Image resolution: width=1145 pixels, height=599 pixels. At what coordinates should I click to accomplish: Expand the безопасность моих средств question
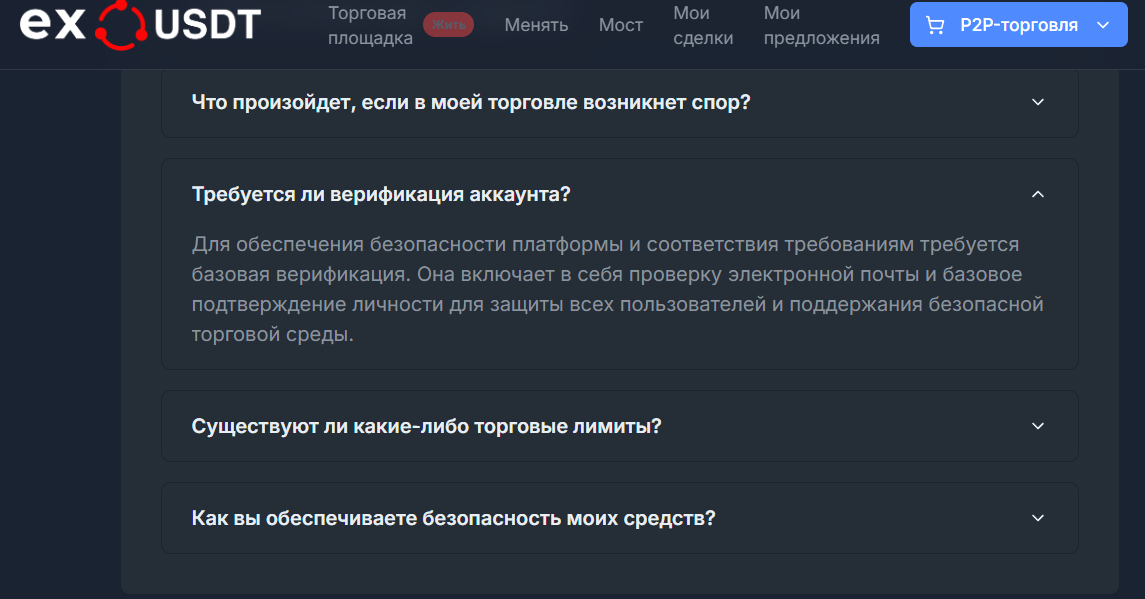tap(453, 518)
